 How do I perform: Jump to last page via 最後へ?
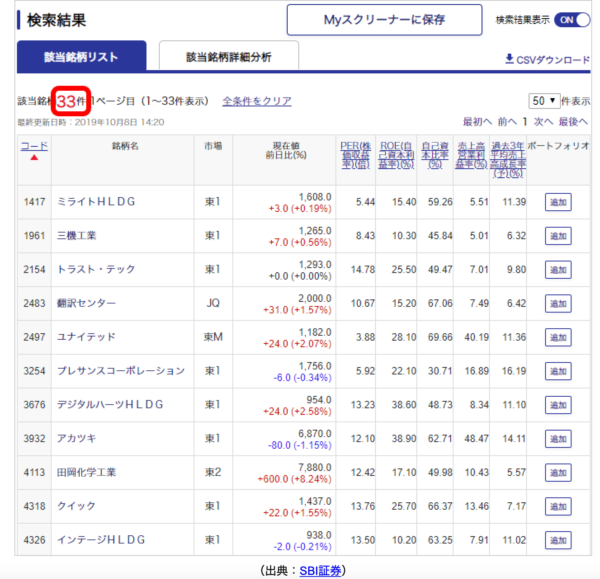click(x=573, y=121)
